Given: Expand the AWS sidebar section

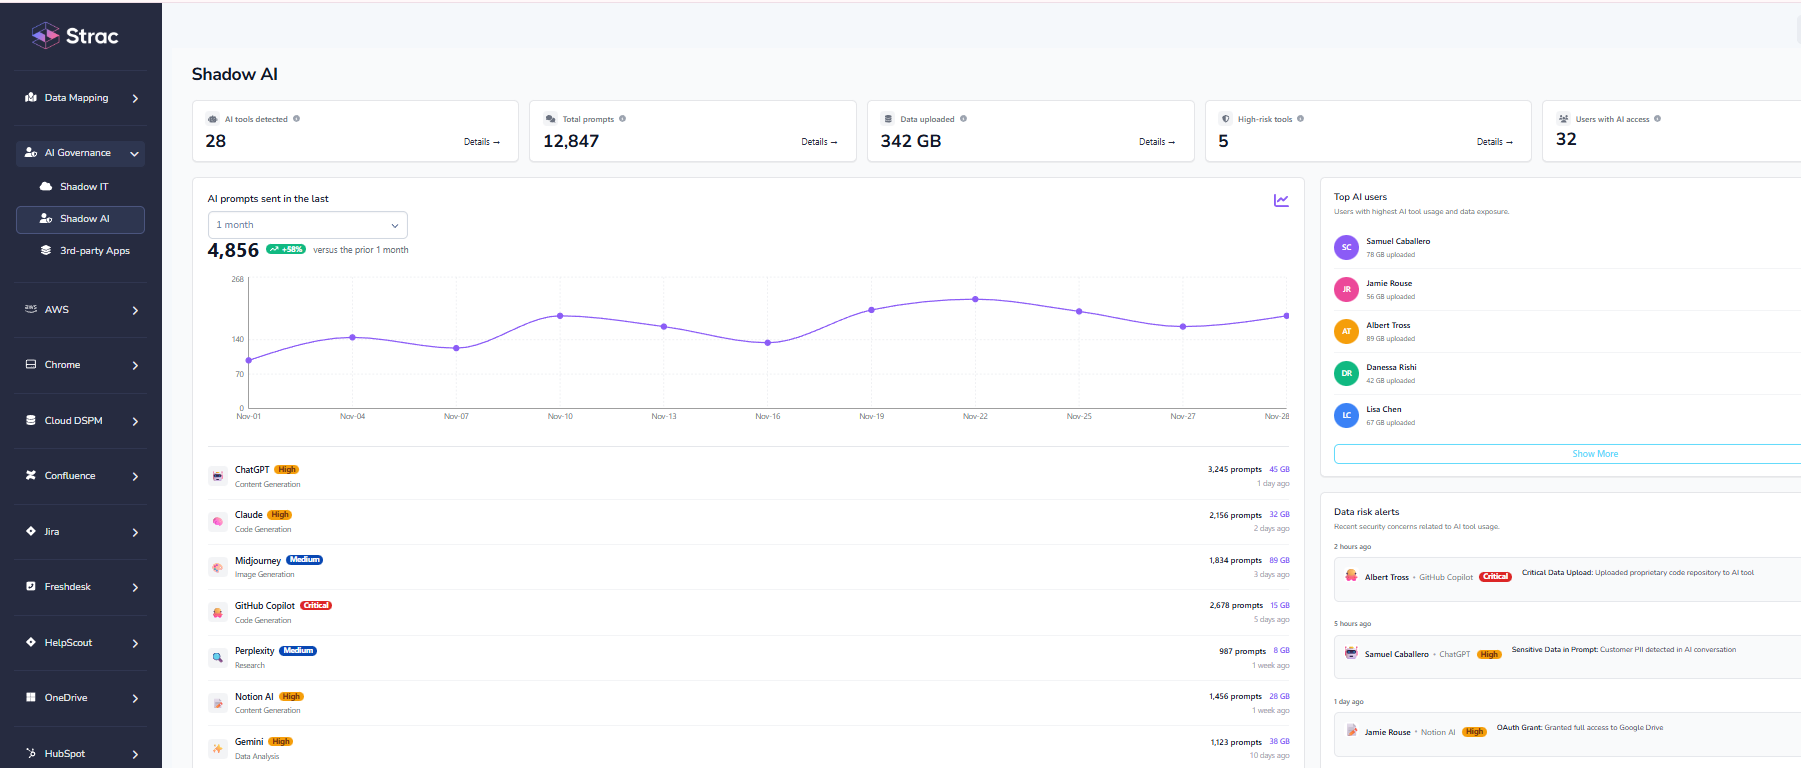Looking at the screenshot, I should point(81,310).
